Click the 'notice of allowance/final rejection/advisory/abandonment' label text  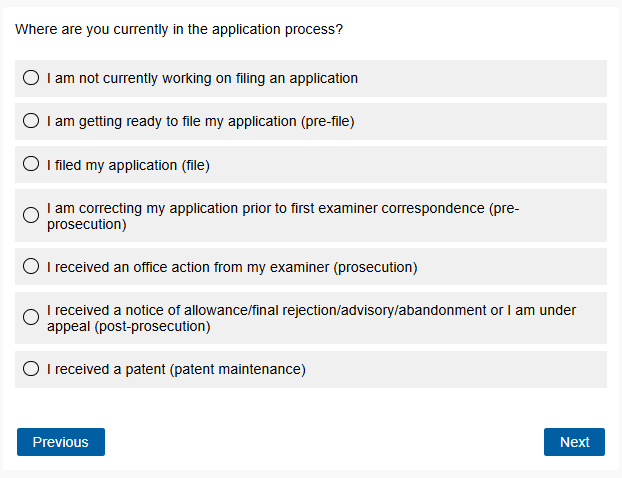pos(300,310)
